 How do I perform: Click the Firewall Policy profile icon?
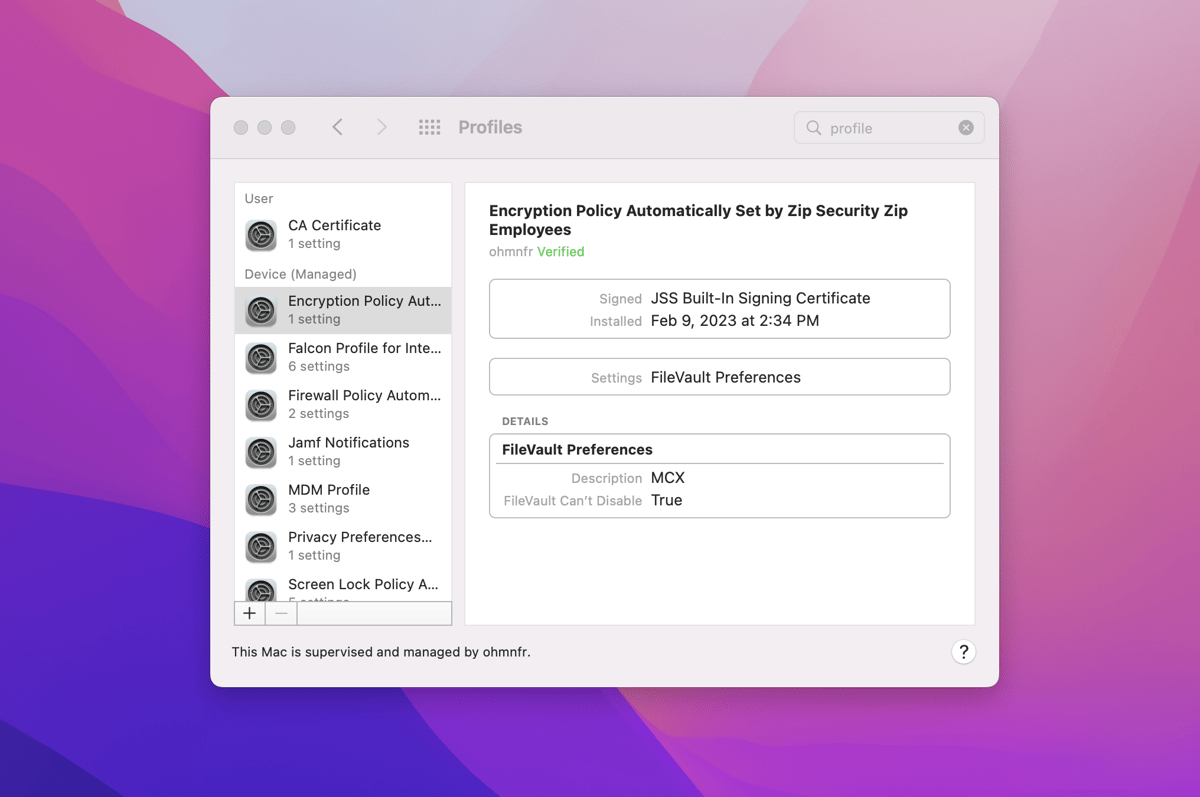[x=261, y=404]
